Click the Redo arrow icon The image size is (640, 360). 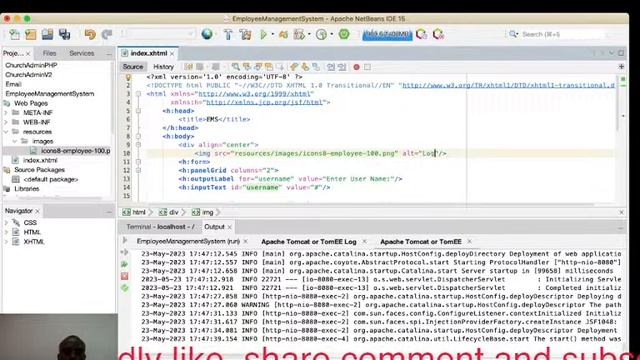(x=107, y=34)
